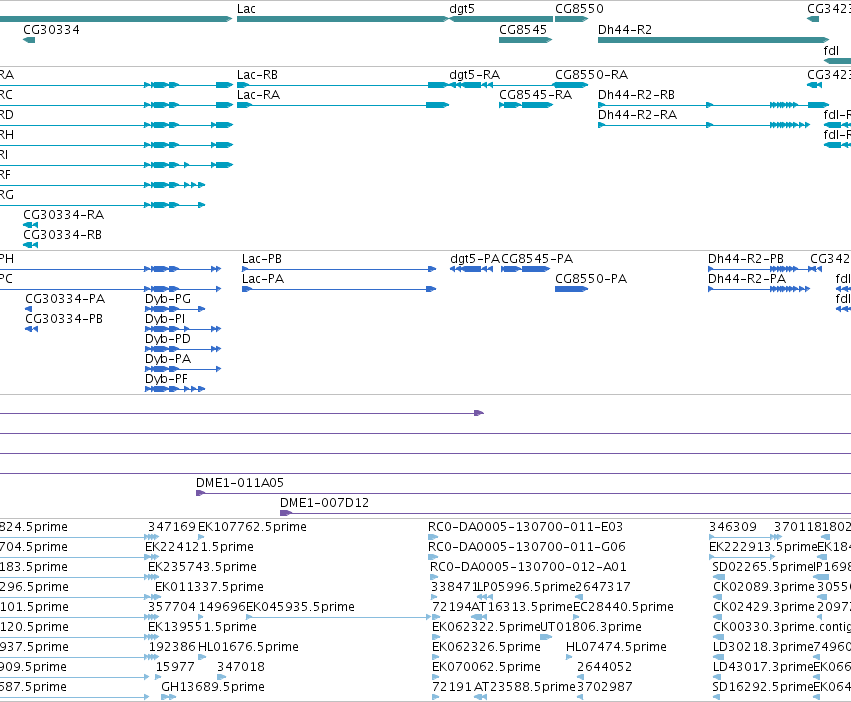The height and width of the screenshot is (702, 851).
Task: Click EST LD30218.3prime
Action: click(763, 647)
